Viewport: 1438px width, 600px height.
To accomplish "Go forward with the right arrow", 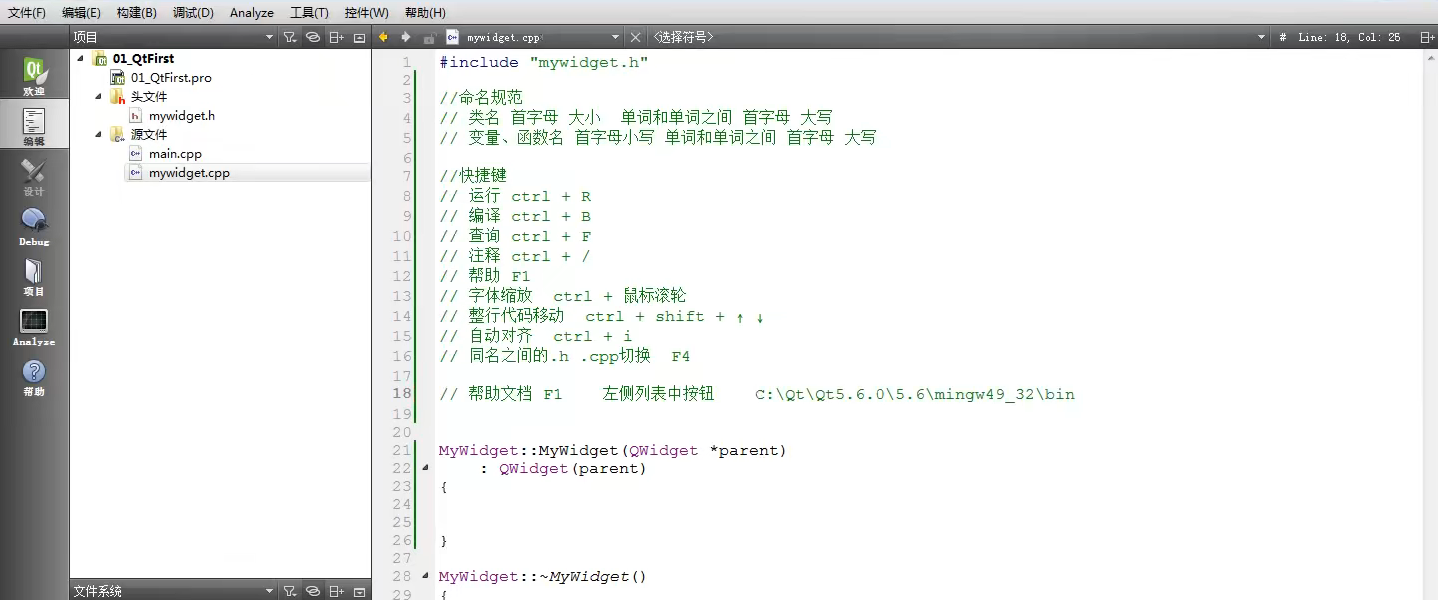I will (x=405, y=37).
